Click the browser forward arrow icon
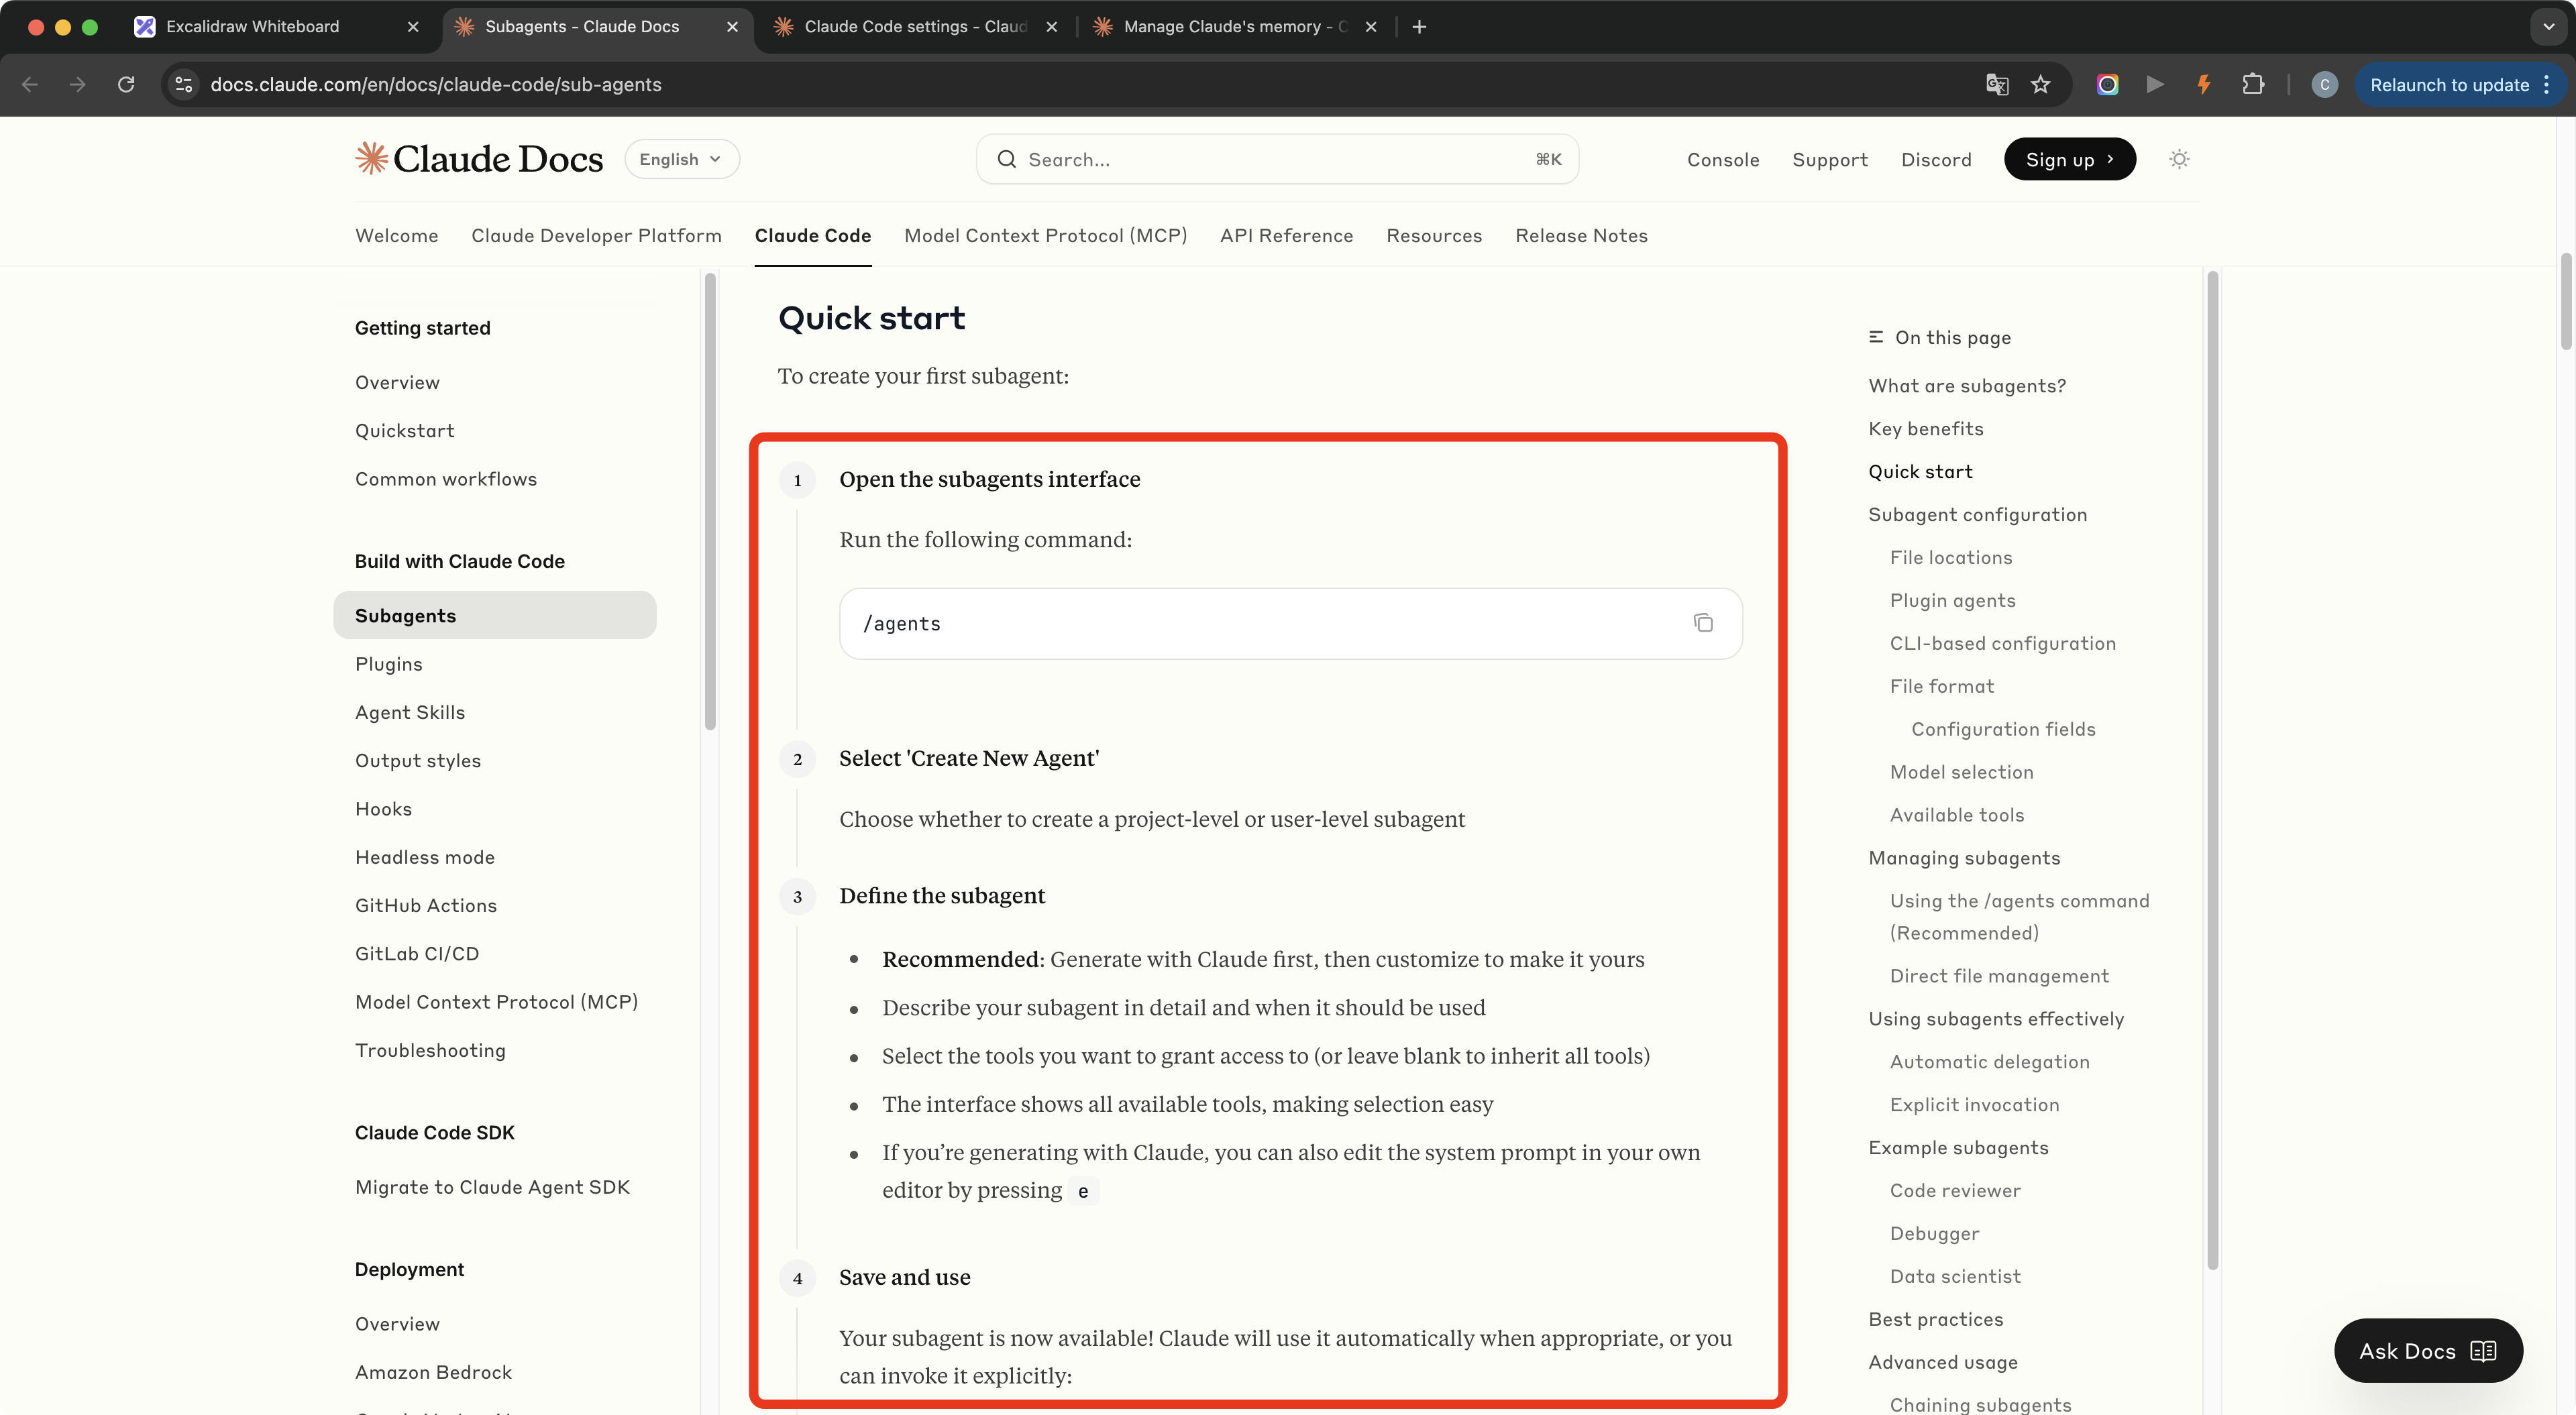 (77, 85)
